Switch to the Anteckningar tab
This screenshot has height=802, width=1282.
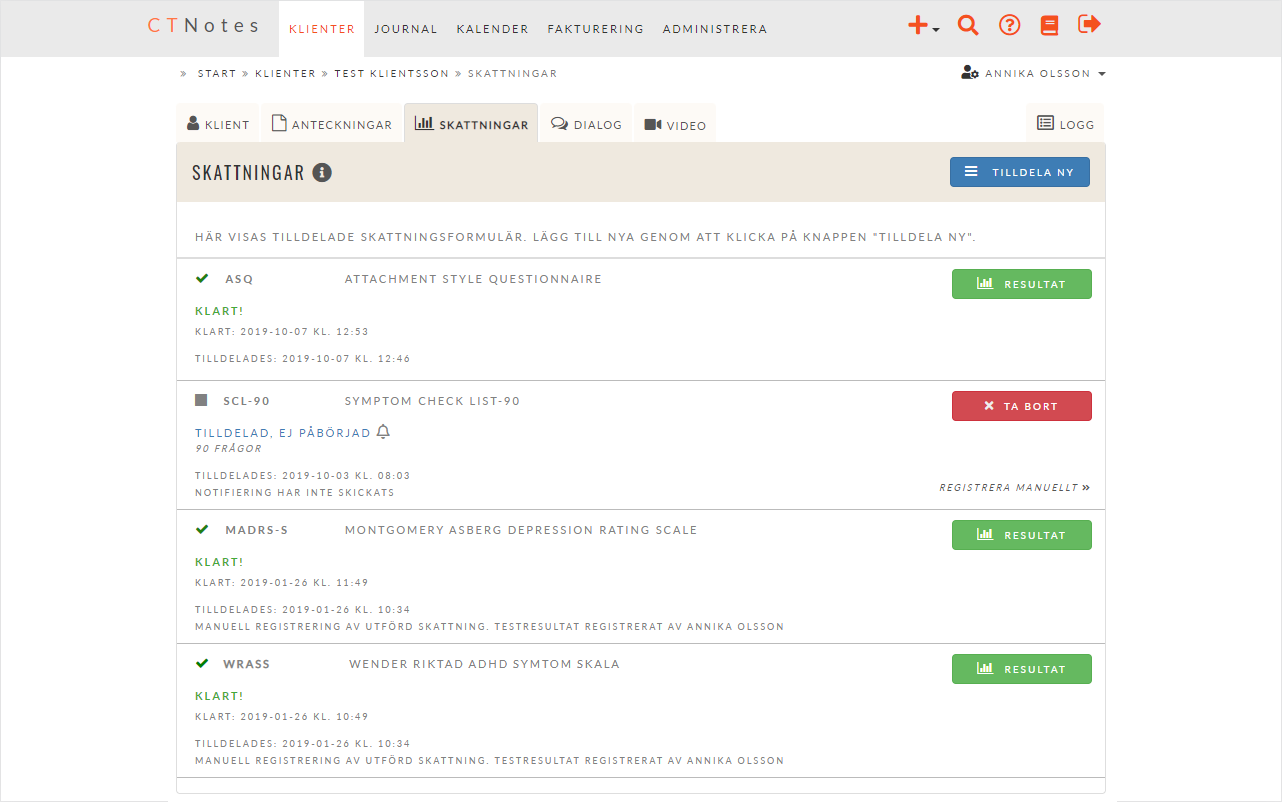332,124
